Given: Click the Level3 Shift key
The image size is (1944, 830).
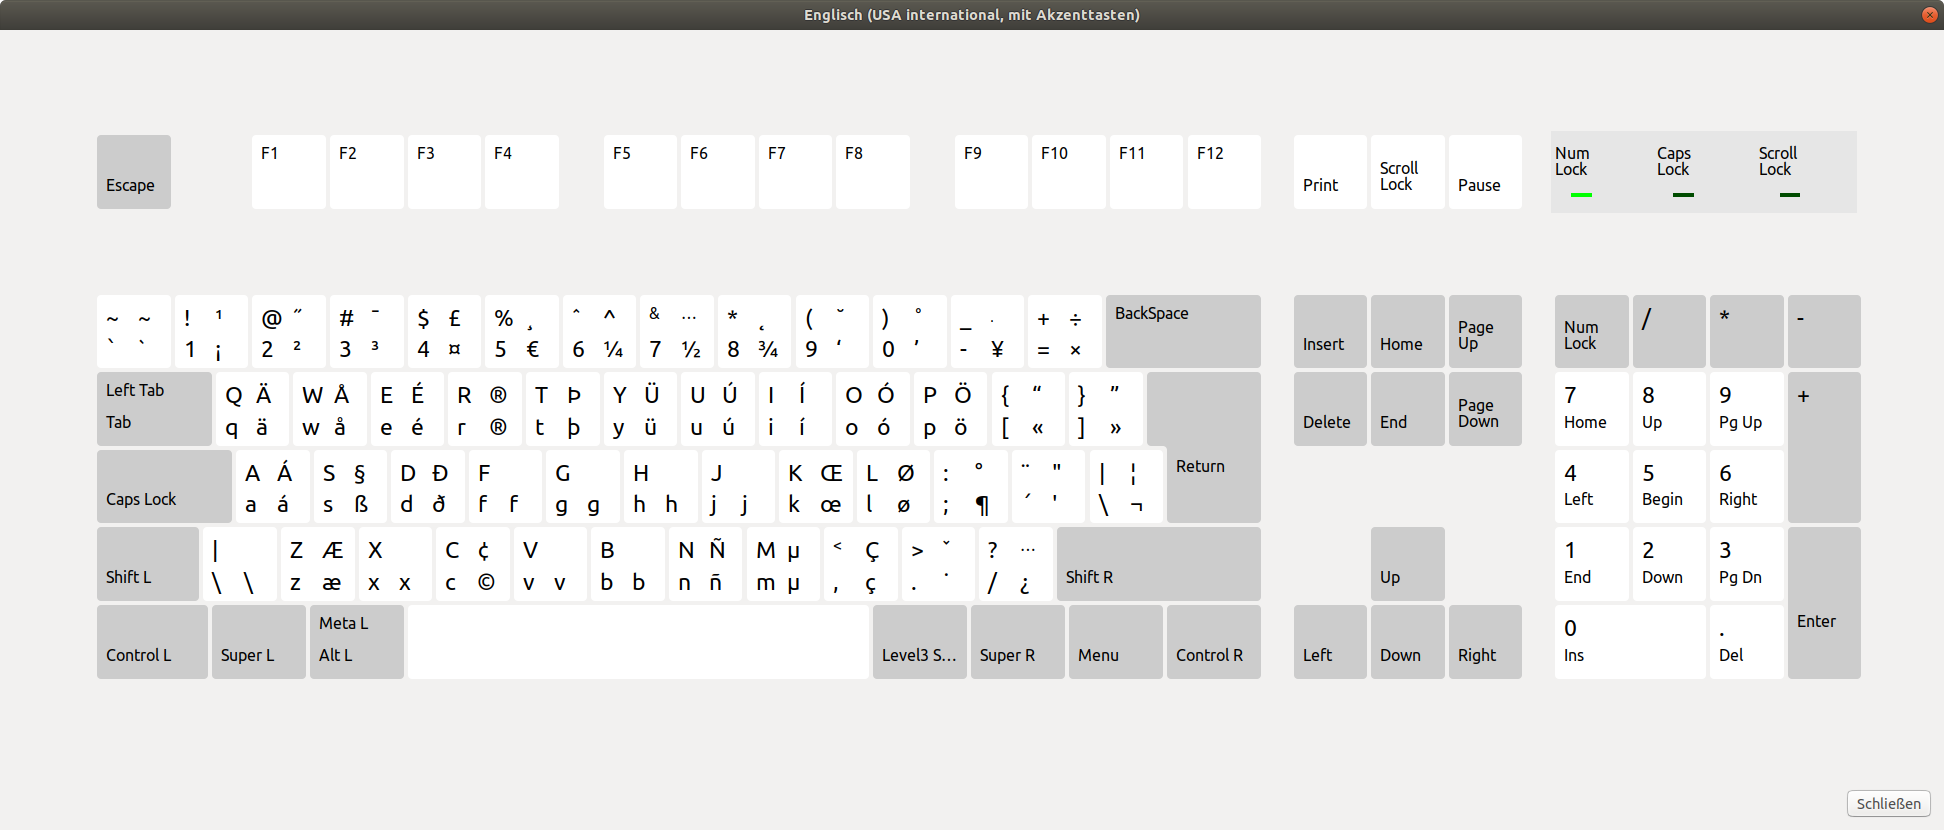Looking at the screenshot, I should click(x=920, y=642).
